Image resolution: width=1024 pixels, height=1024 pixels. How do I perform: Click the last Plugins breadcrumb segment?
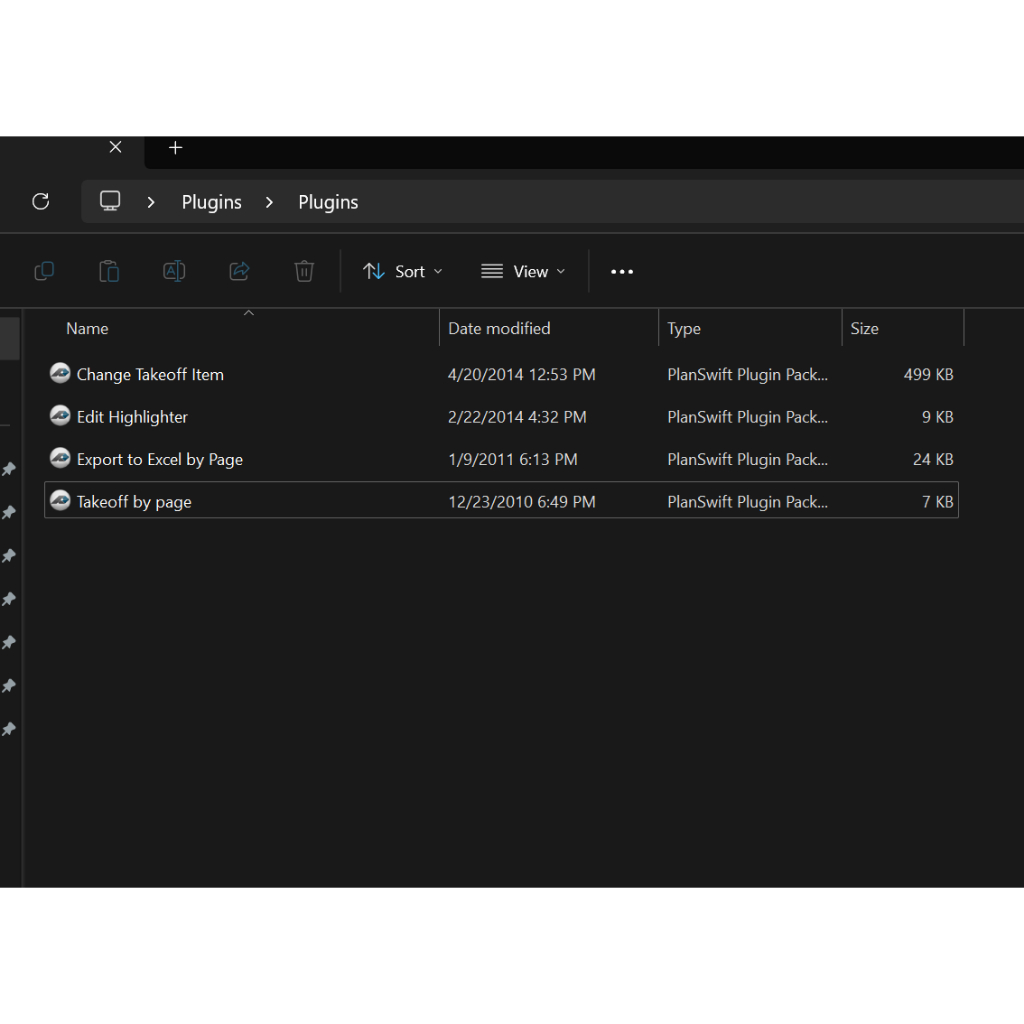pos(328,202)
